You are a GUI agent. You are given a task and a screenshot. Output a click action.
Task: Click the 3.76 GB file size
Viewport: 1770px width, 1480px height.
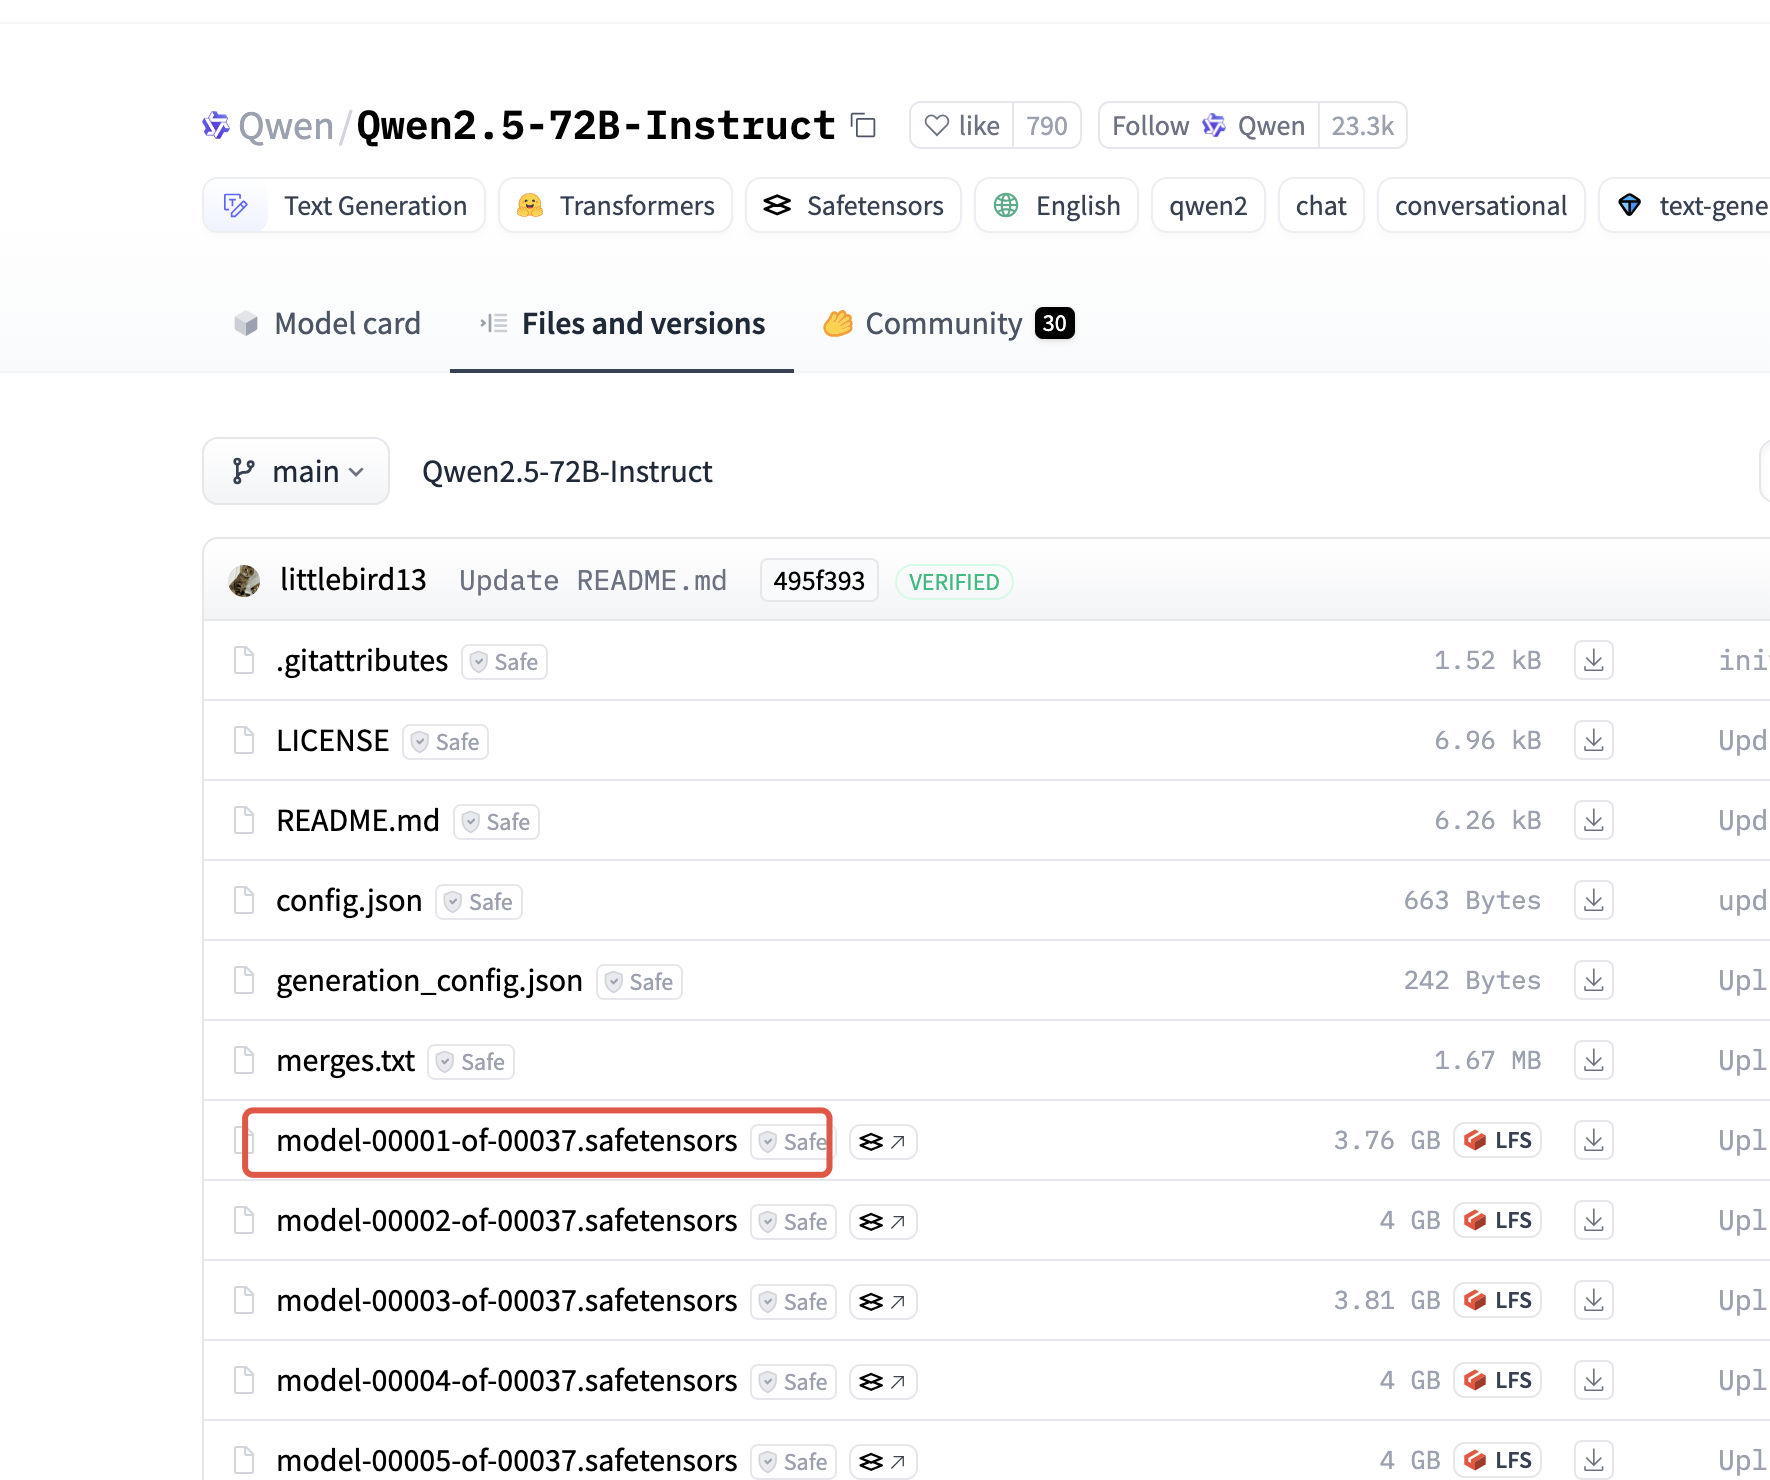pyautogui.click(x=1387, y=1140)
